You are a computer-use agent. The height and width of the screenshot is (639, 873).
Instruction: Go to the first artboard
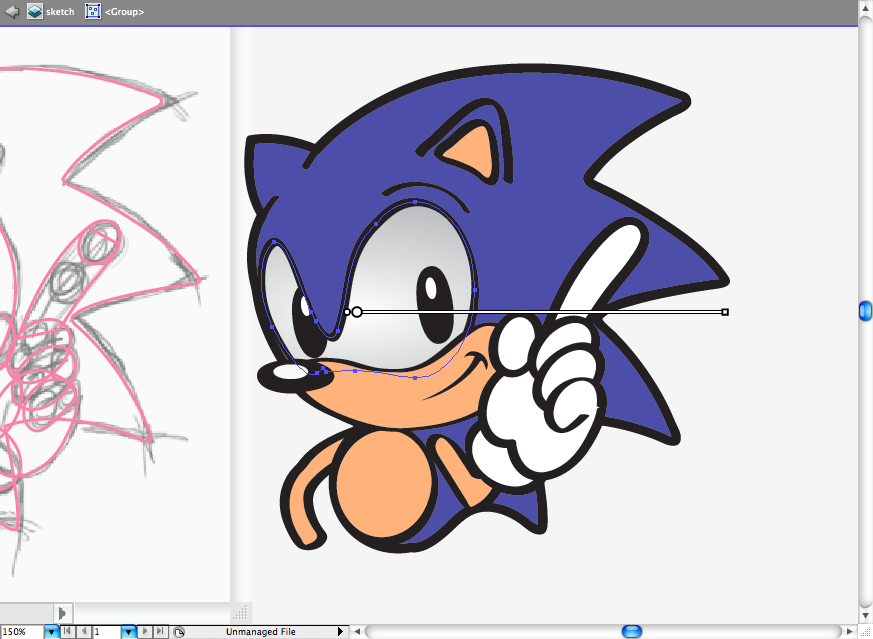[x=67, y=632]
